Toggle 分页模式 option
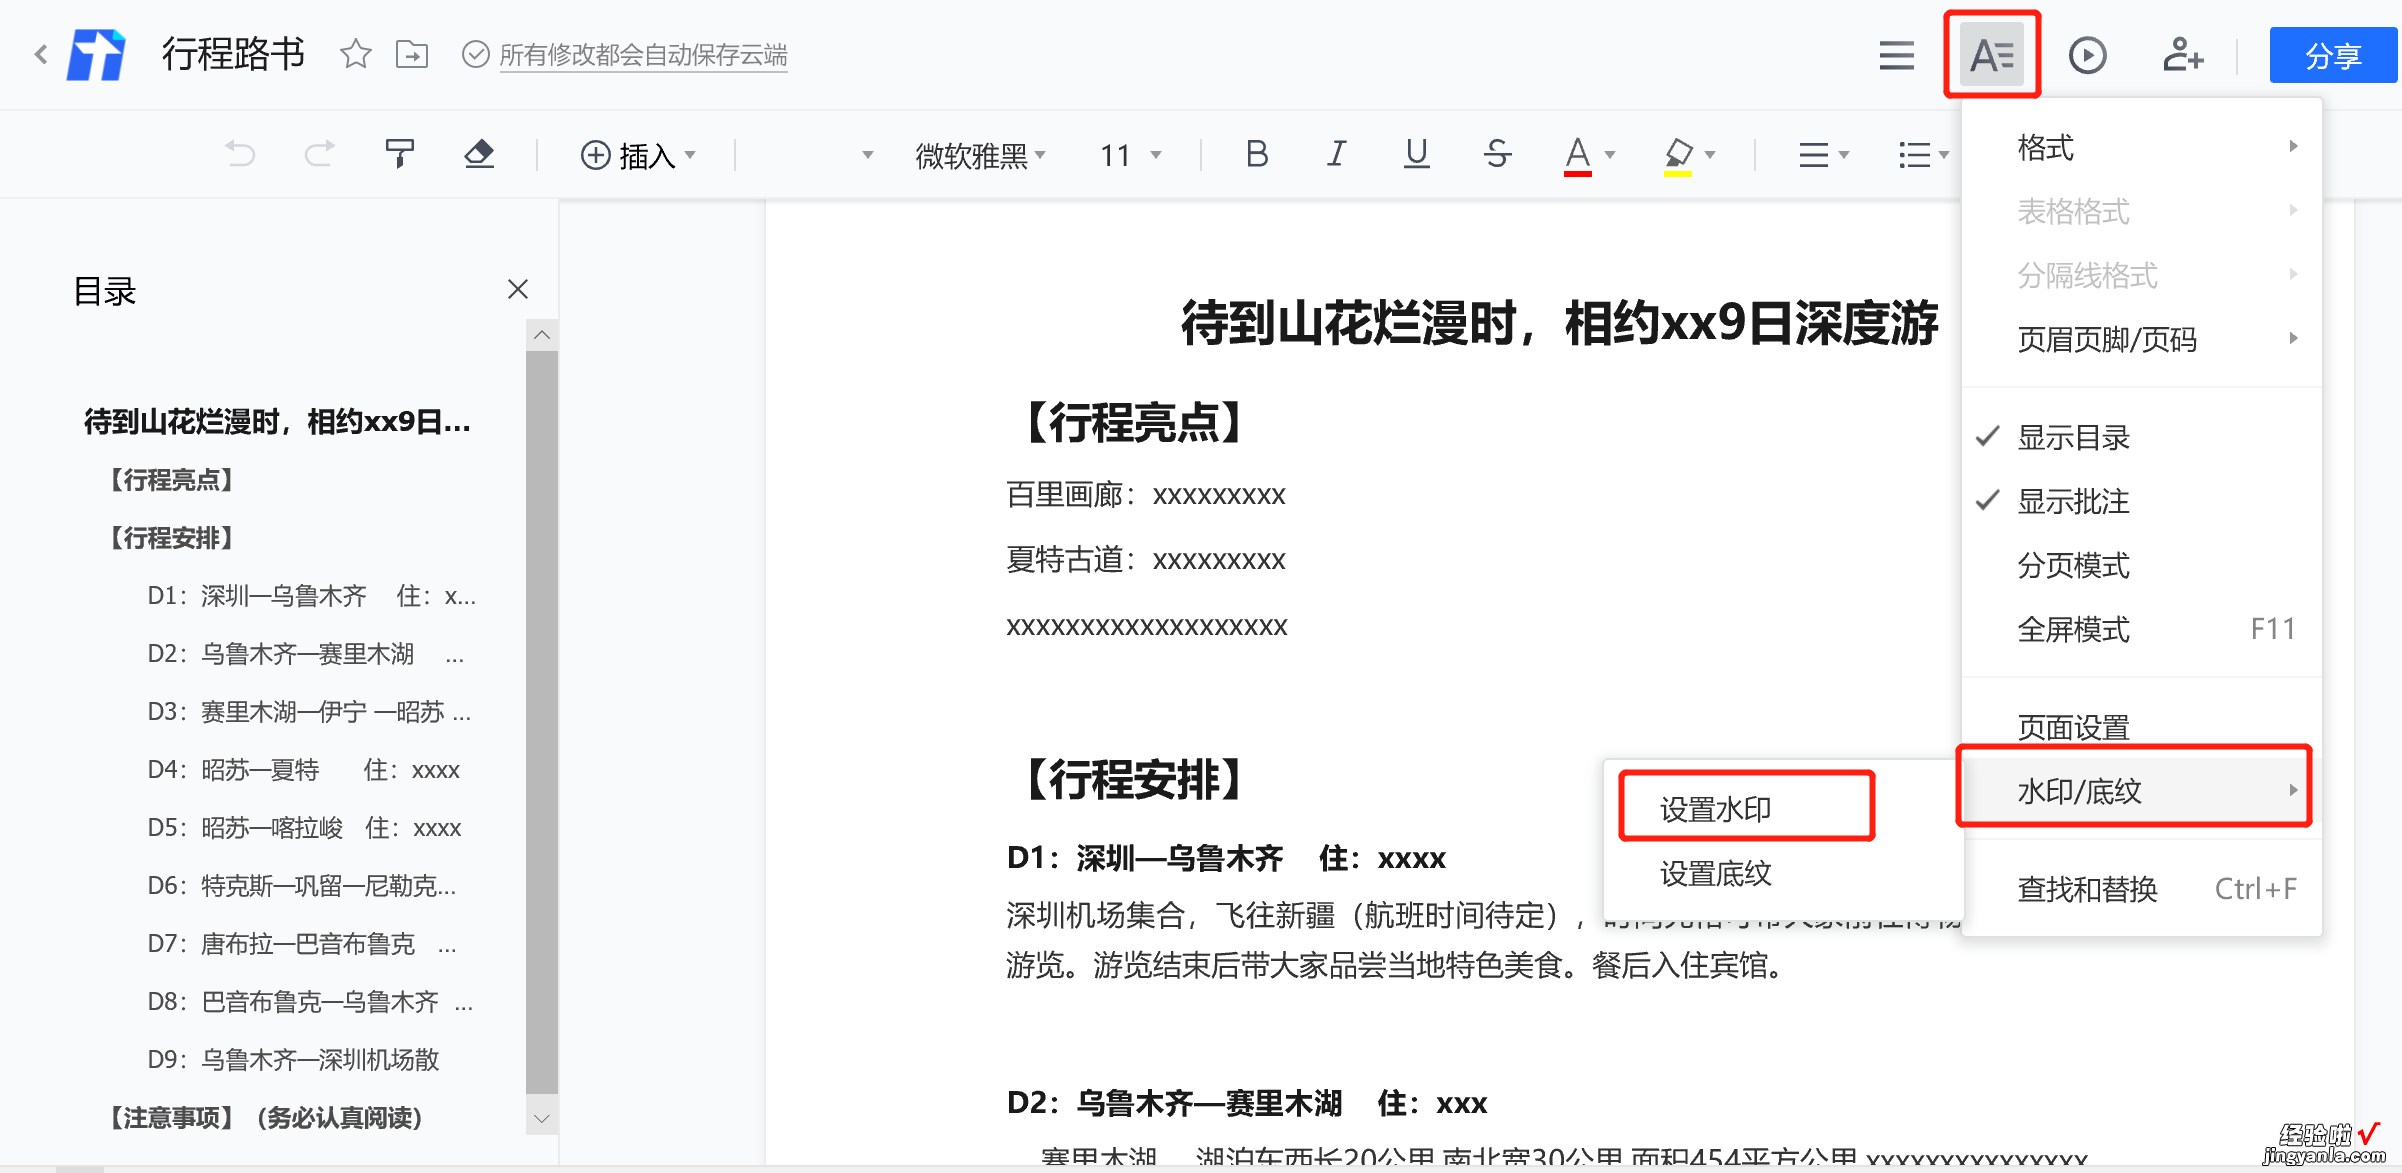The width and height of the screenshot is (2402, 1173). (2141, 565)
